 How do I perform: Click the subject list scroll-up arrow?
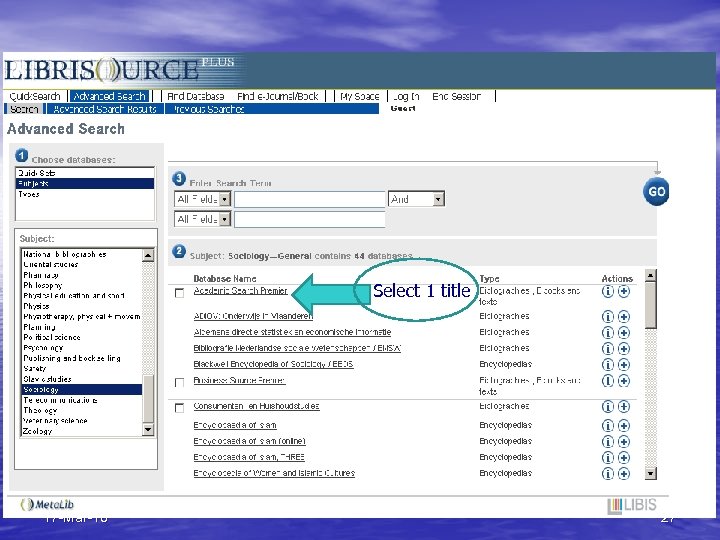tap(148, 255)
